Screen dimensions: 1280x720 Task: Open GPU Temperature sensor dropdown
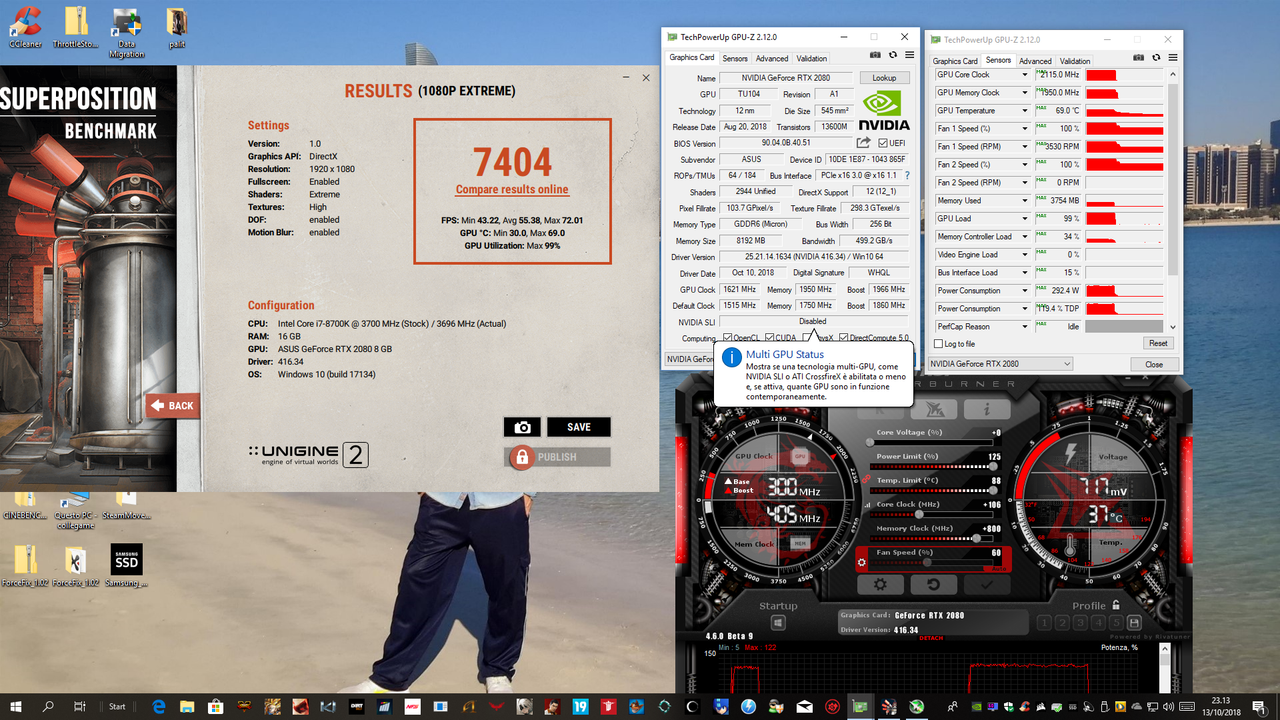[x=1024, y=111]
